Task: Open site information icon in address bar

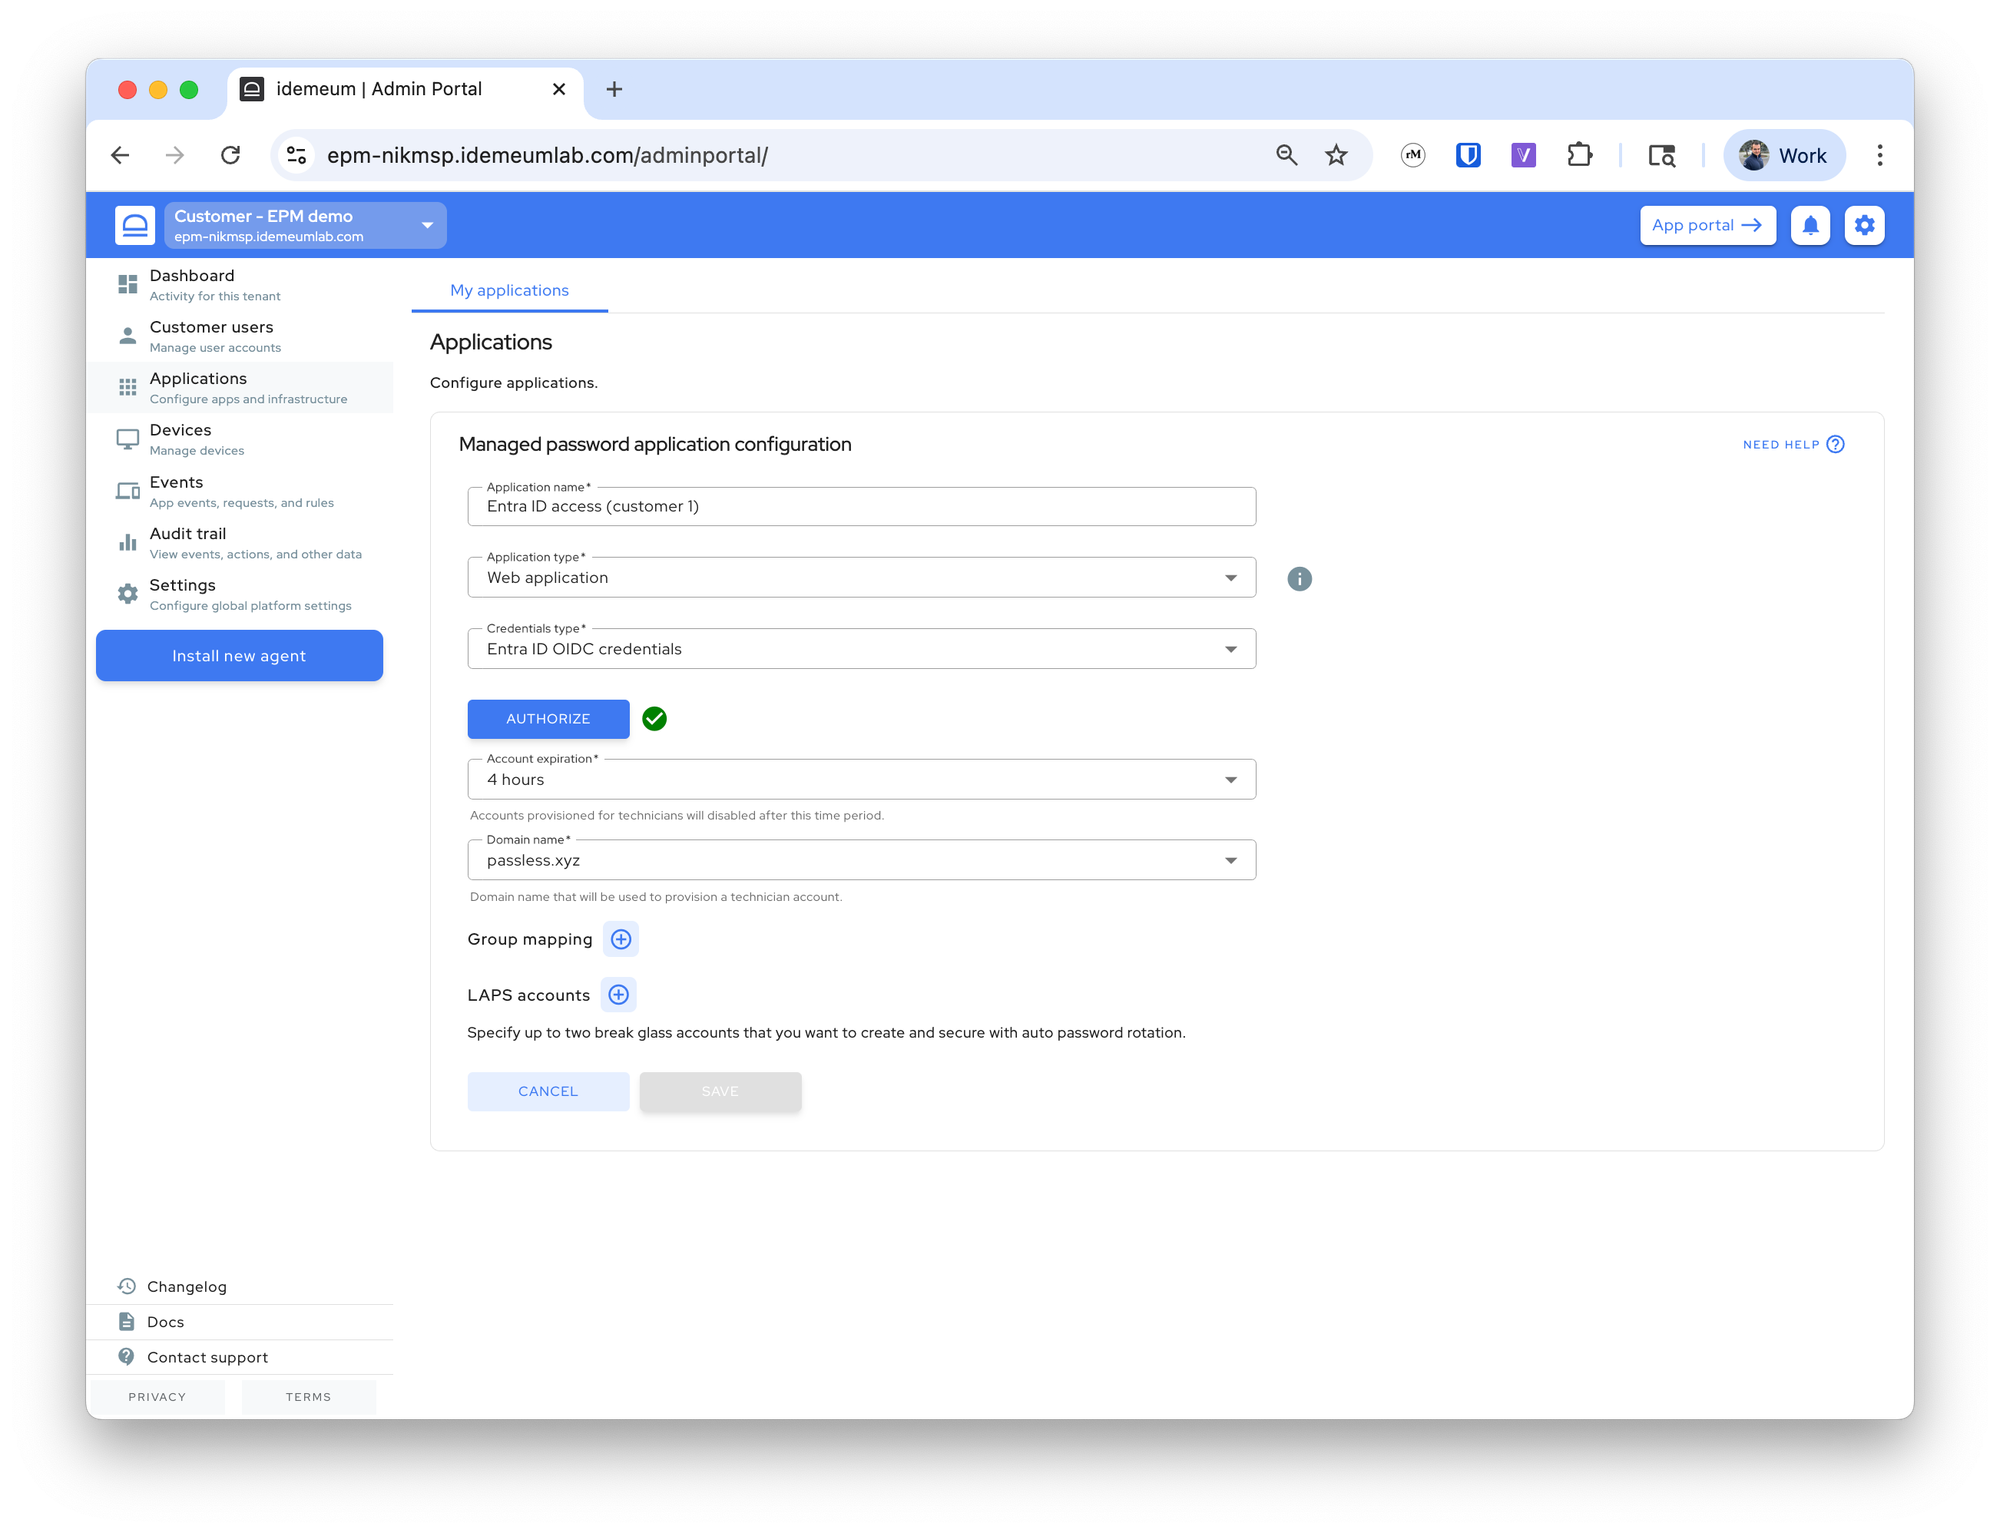Action: pos(296,155)
